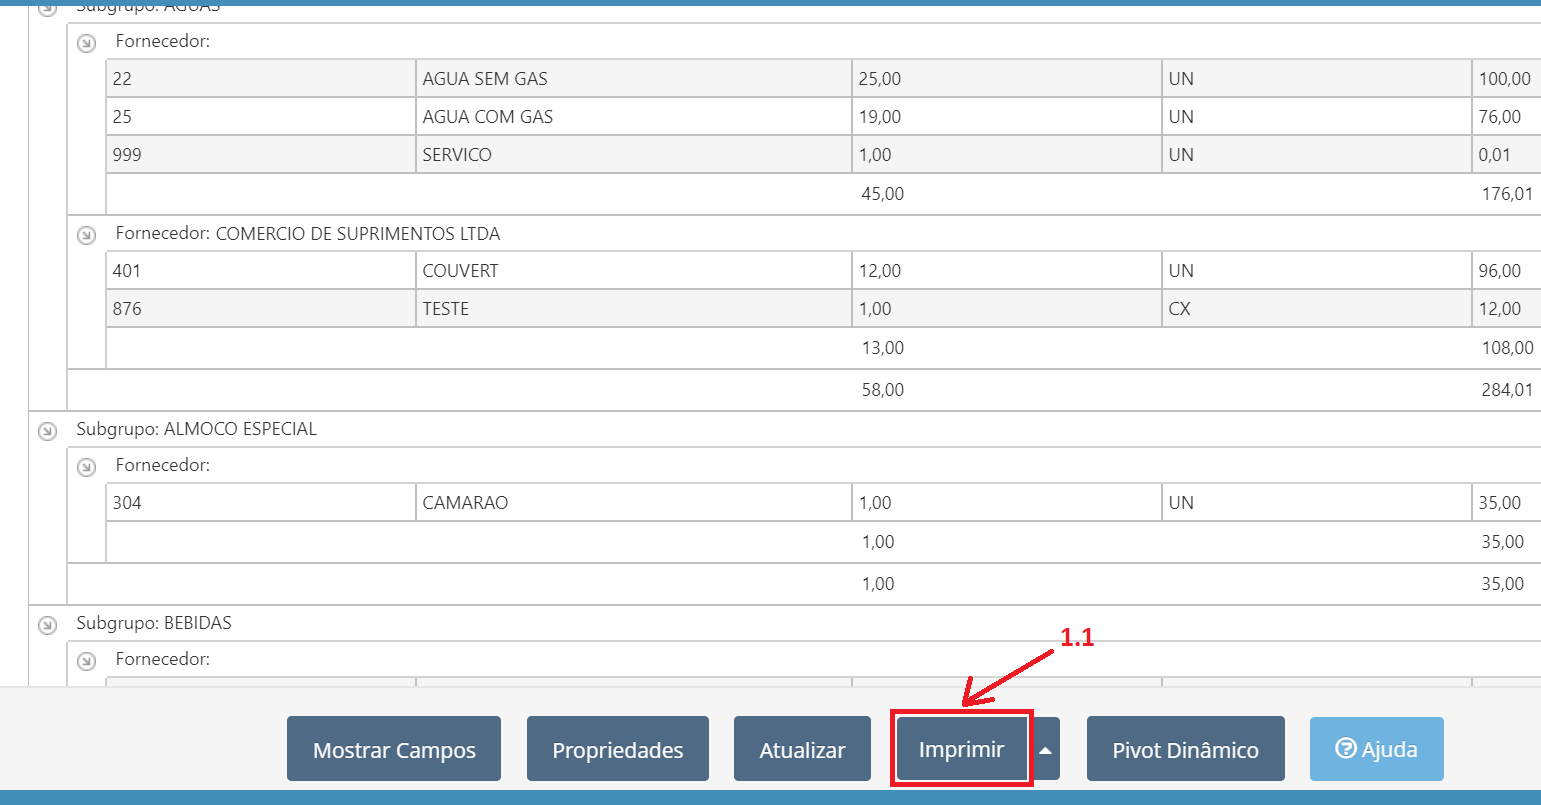The image size is (1541, 805).
Task: Click the subtotal quantity 45,00
Action: (x=882, y=194)
